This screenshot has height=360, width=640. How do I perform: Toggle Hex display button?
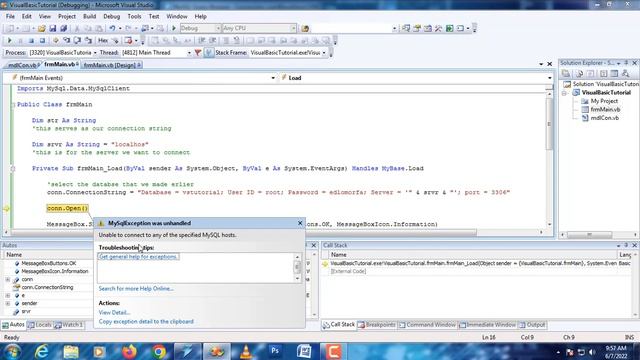point(103,41)
